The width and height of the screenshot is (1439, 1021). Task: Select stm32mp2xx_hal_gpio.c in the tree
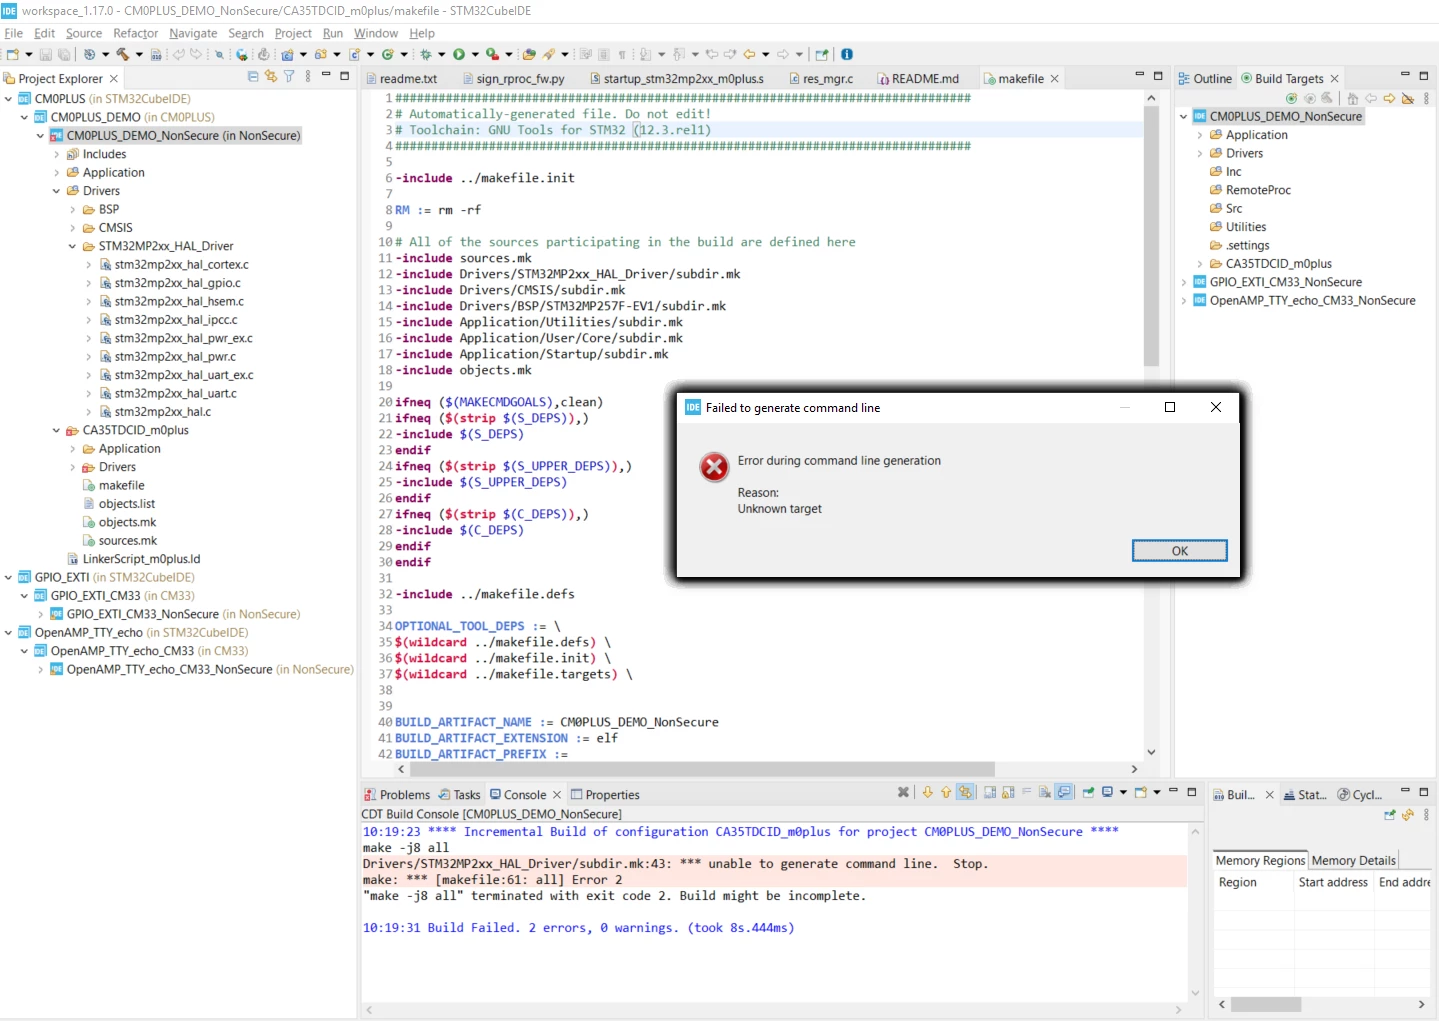[x=177, y=283]
